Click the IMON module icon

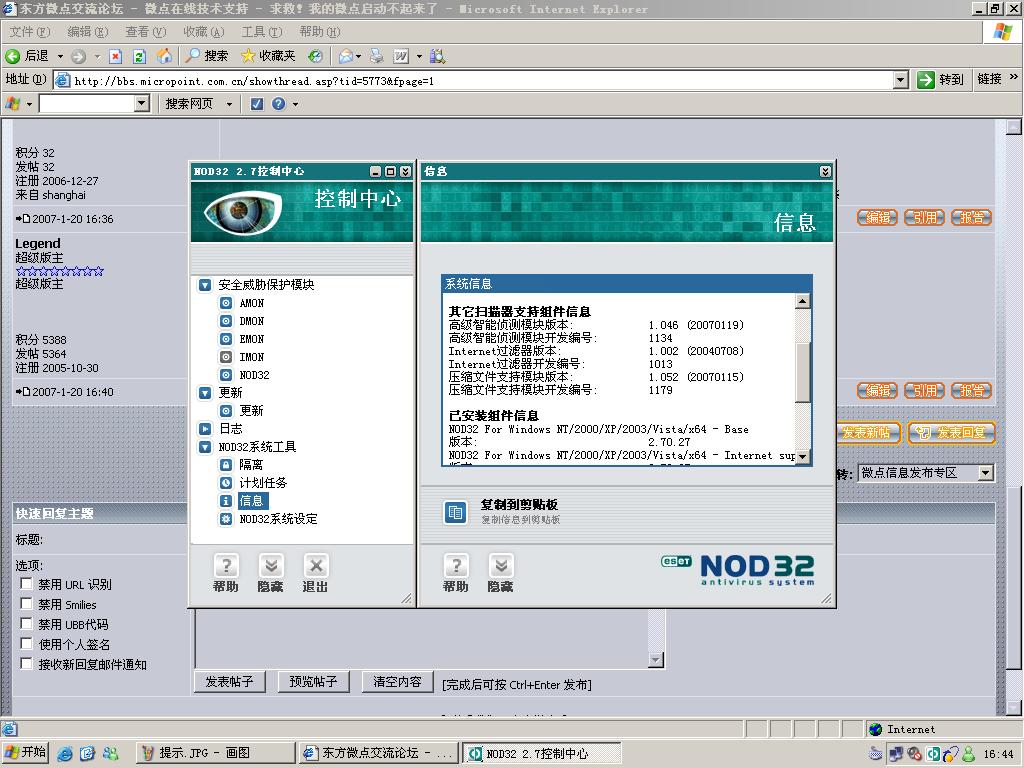coord(225,357)
